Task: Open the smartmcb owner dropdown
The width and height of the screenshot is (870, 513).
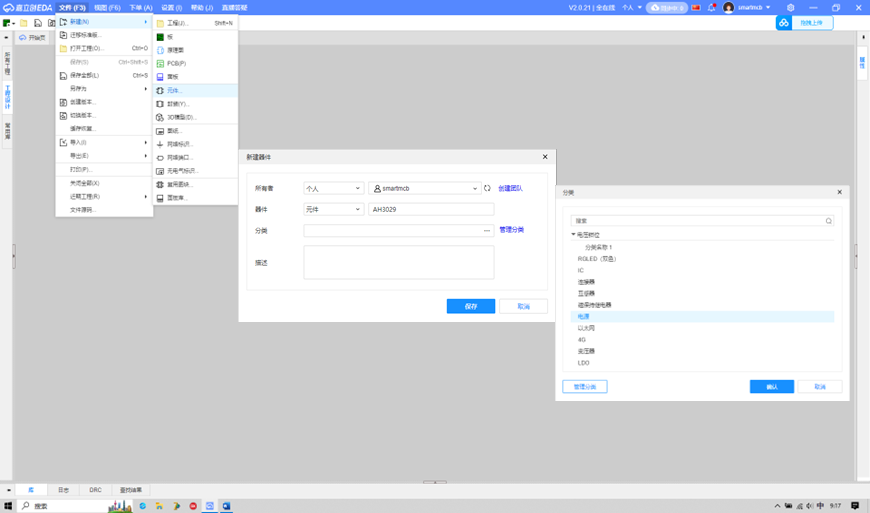Action: [424, 189]
